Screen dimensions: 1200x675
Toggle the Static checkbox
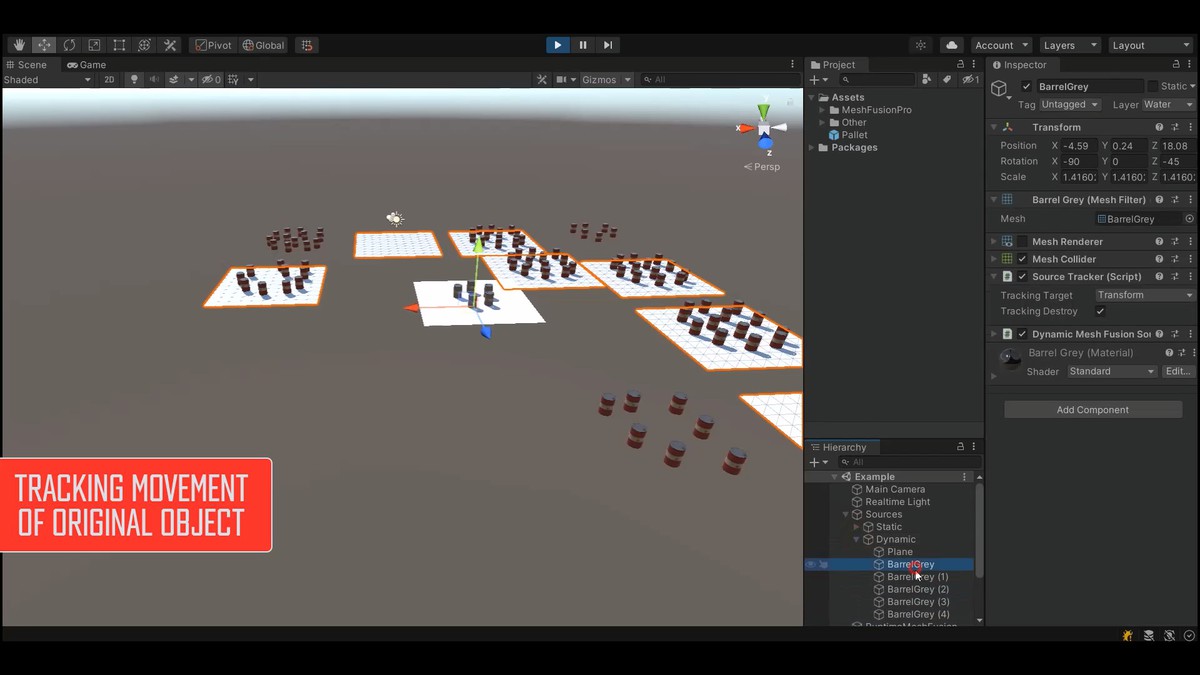[1152, 86]
